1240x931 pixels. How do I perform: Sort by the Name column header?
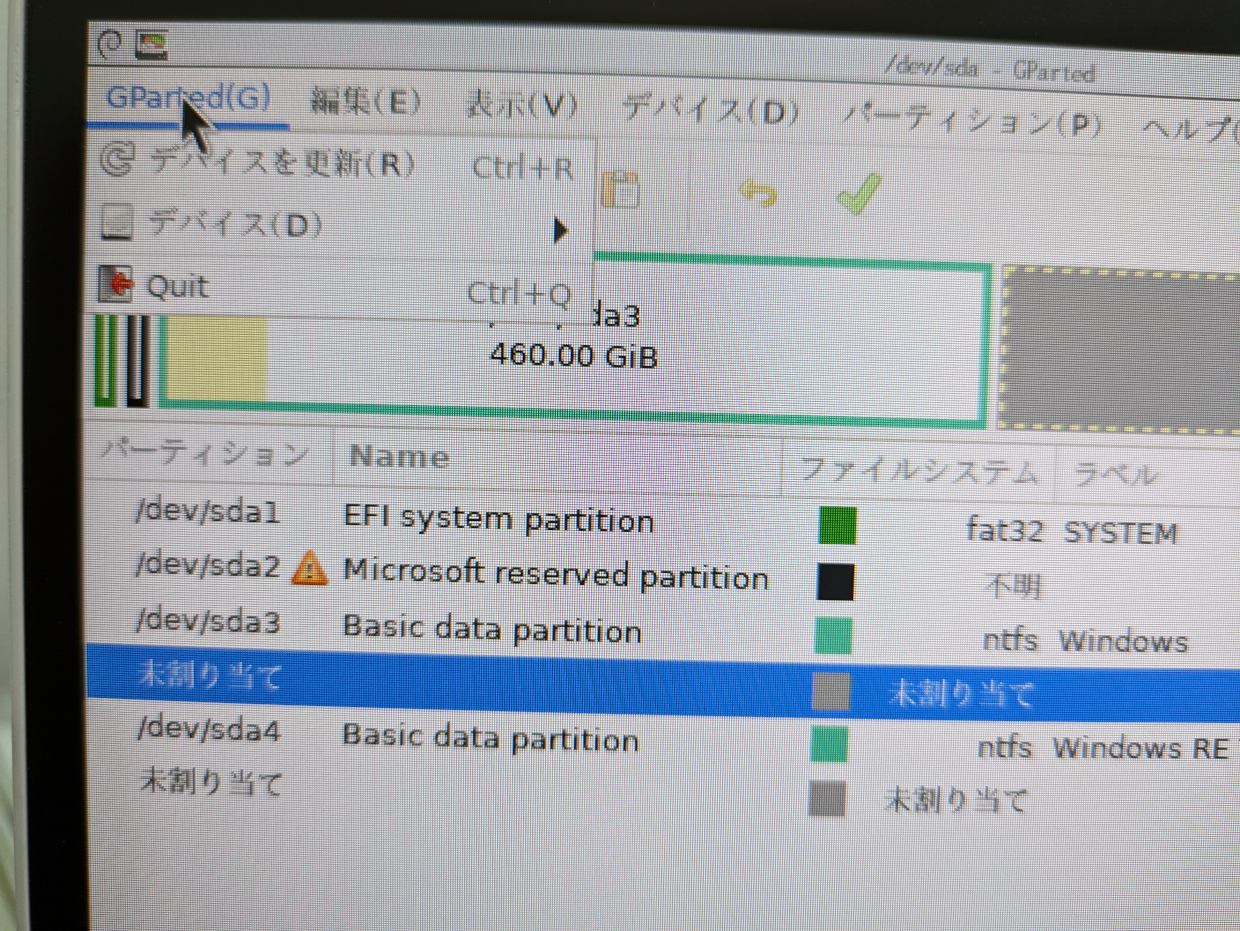click(x=398, y=457)
